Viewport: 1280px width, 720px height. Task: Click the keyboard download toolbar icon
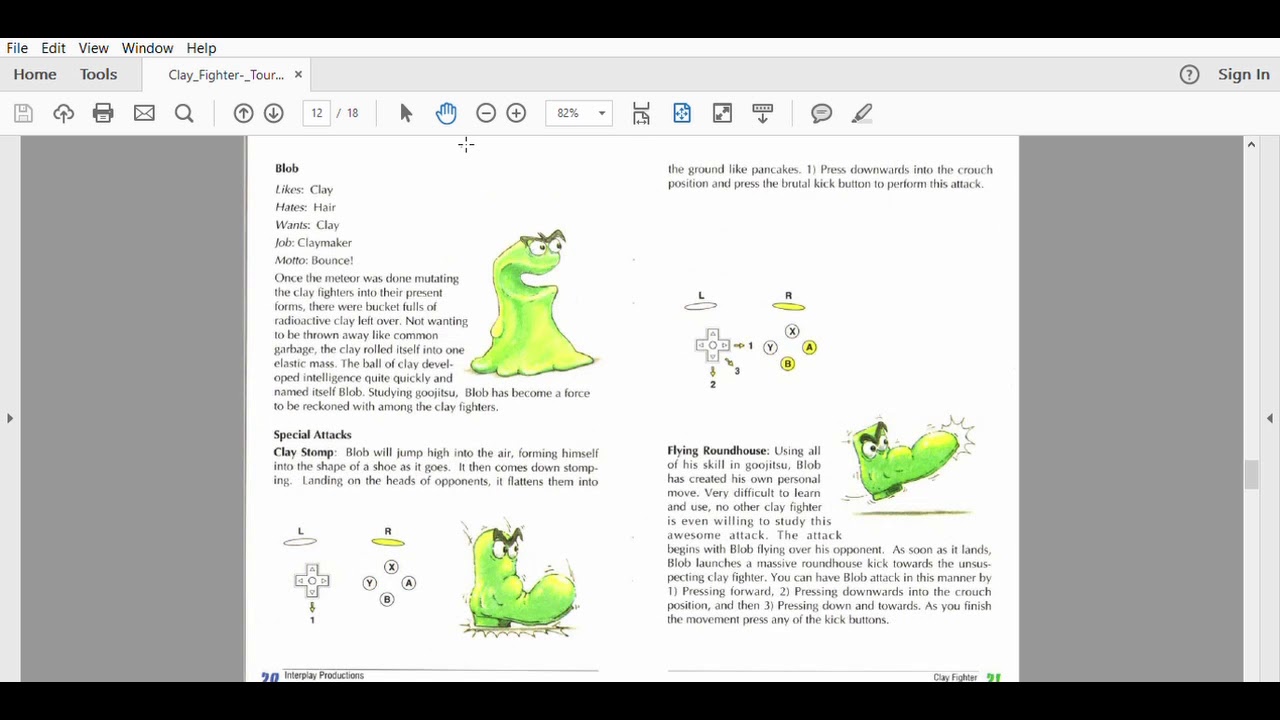(763, 113)
